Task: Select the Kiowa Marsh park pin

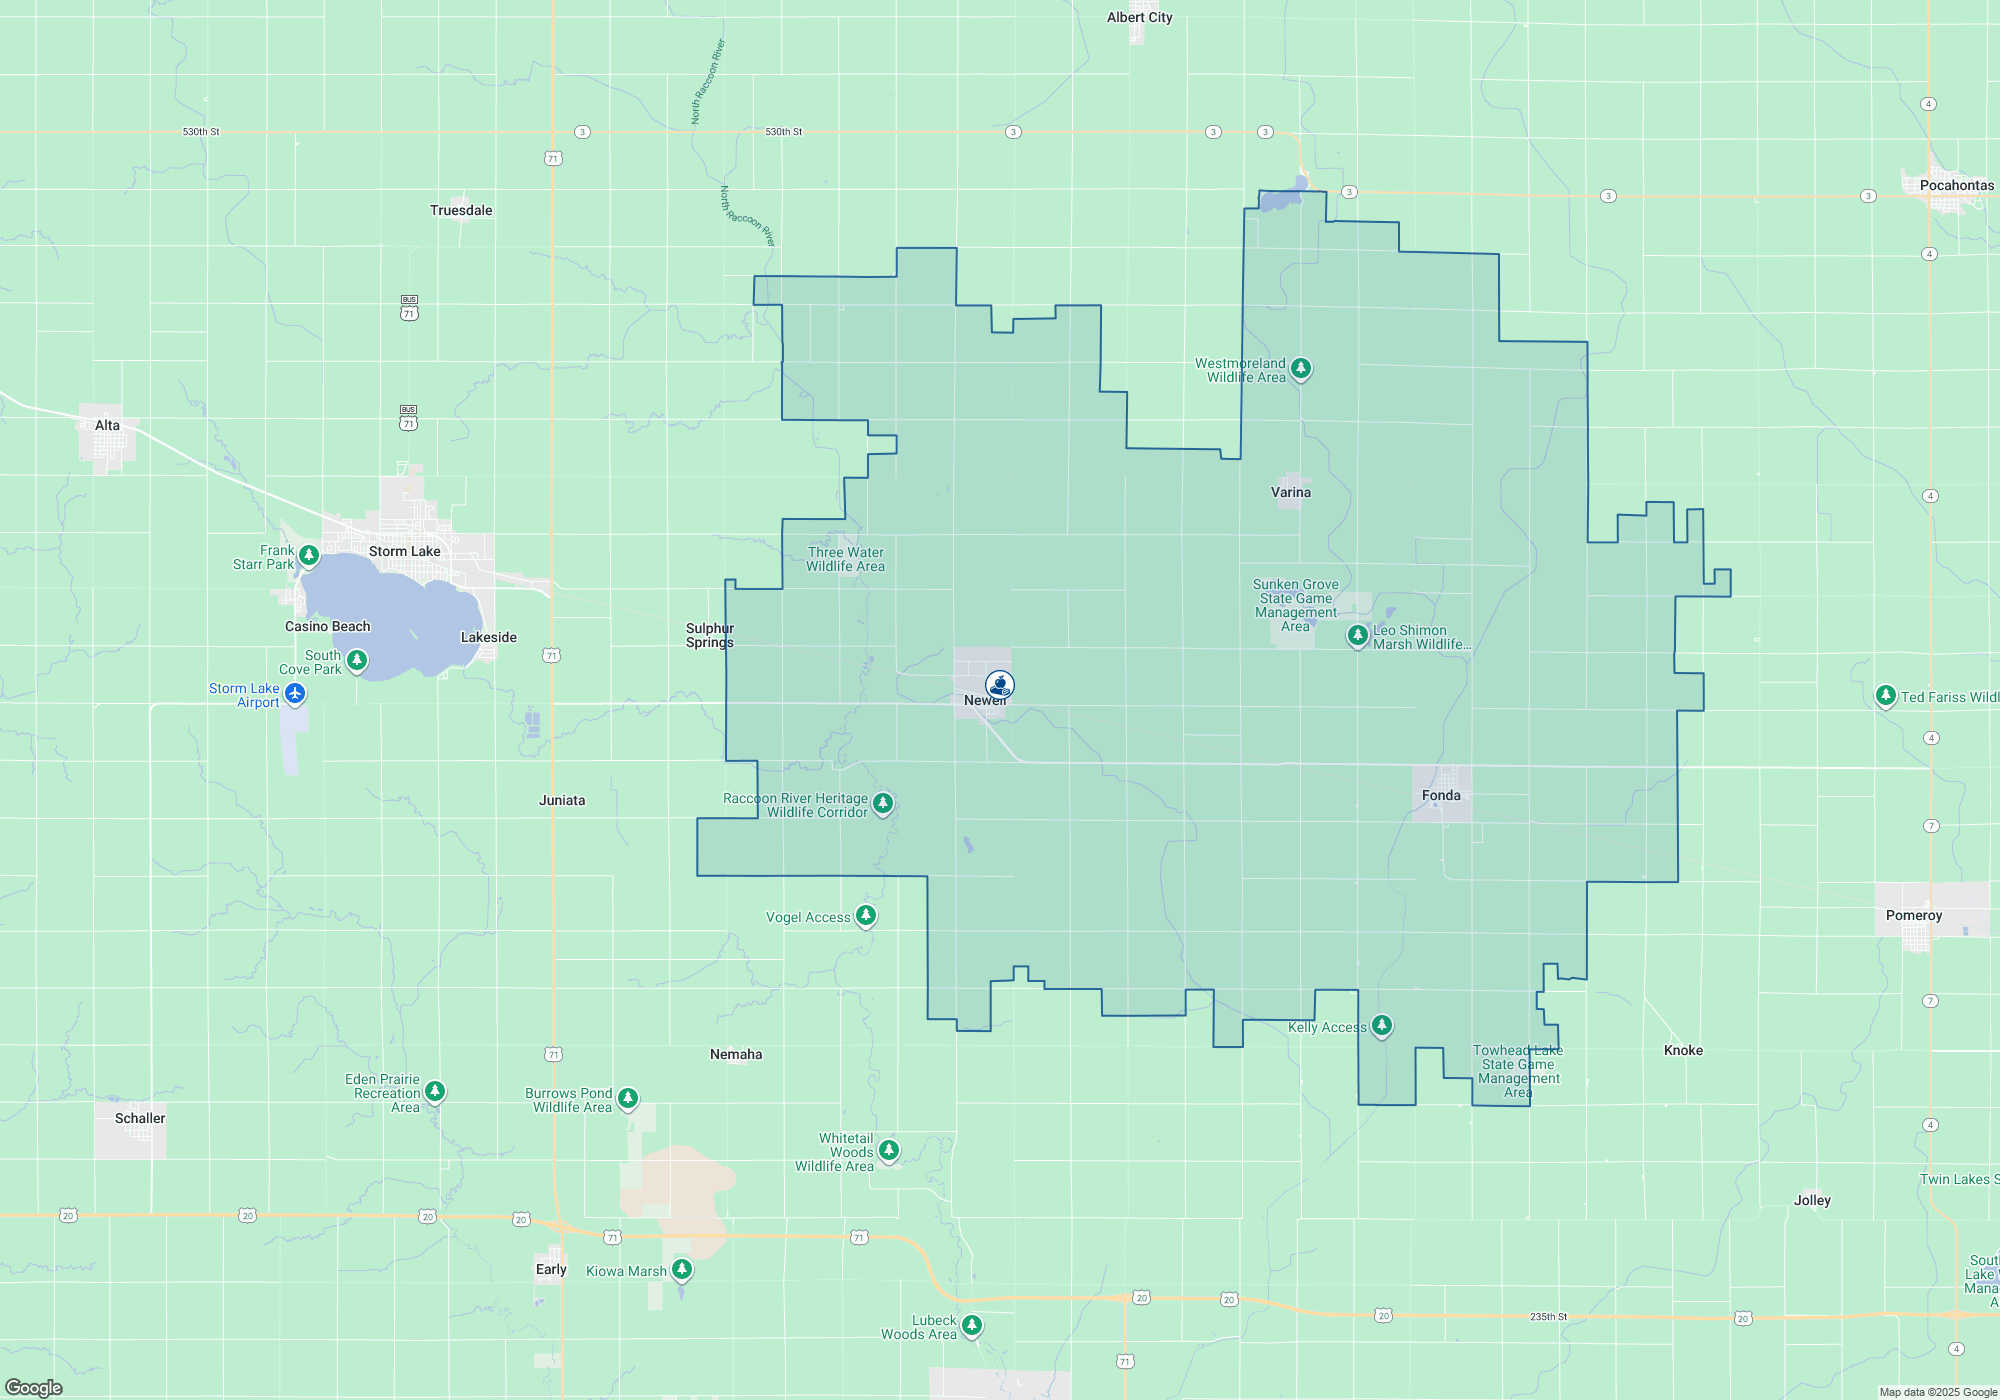Action: 682,1269
